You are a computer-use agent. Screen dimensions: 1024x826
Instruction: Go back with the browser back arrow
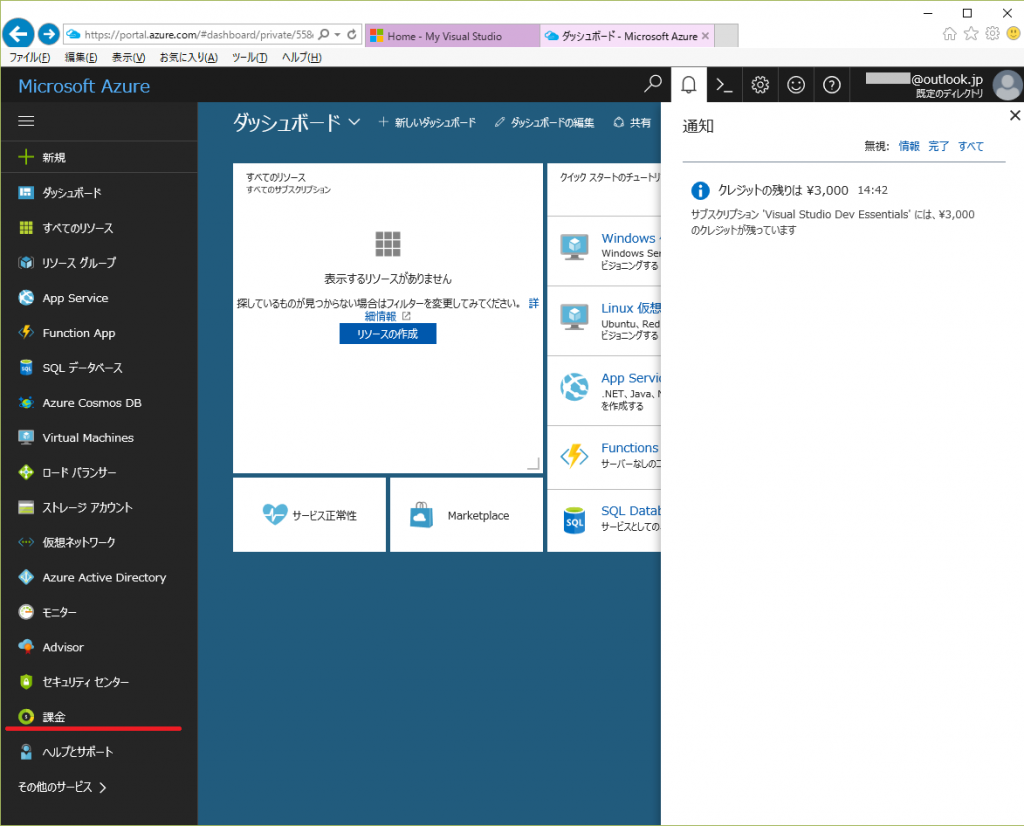tap(18, 34)
